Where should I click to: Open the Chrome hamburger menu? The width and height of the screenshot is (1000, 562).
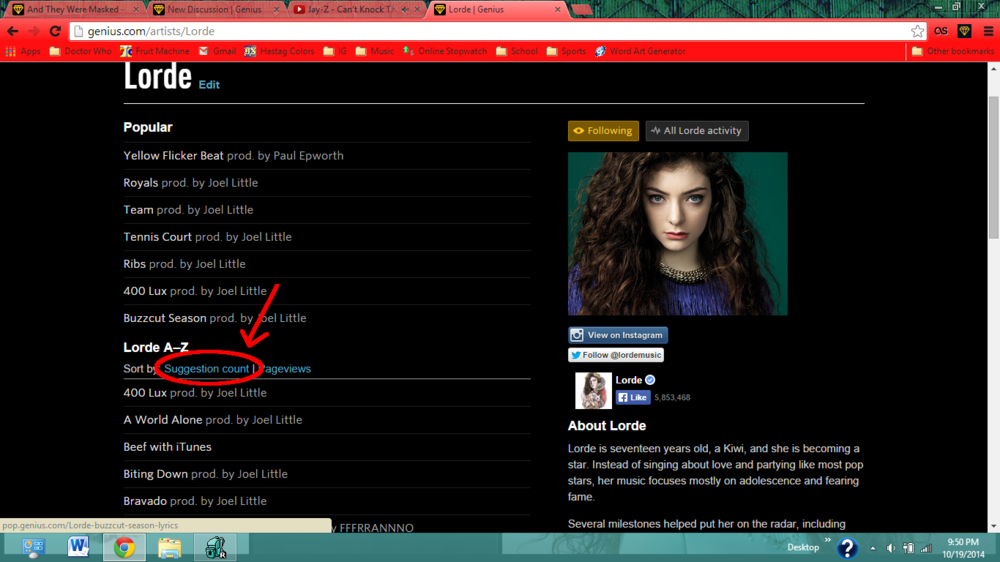coord(988,31)
